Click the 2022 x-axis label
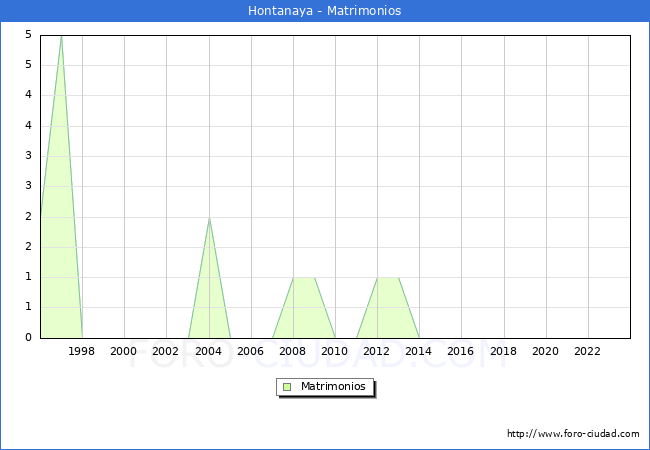Image resolution: width=650 pixels, height=450 pixels. (x=587, y=351)
